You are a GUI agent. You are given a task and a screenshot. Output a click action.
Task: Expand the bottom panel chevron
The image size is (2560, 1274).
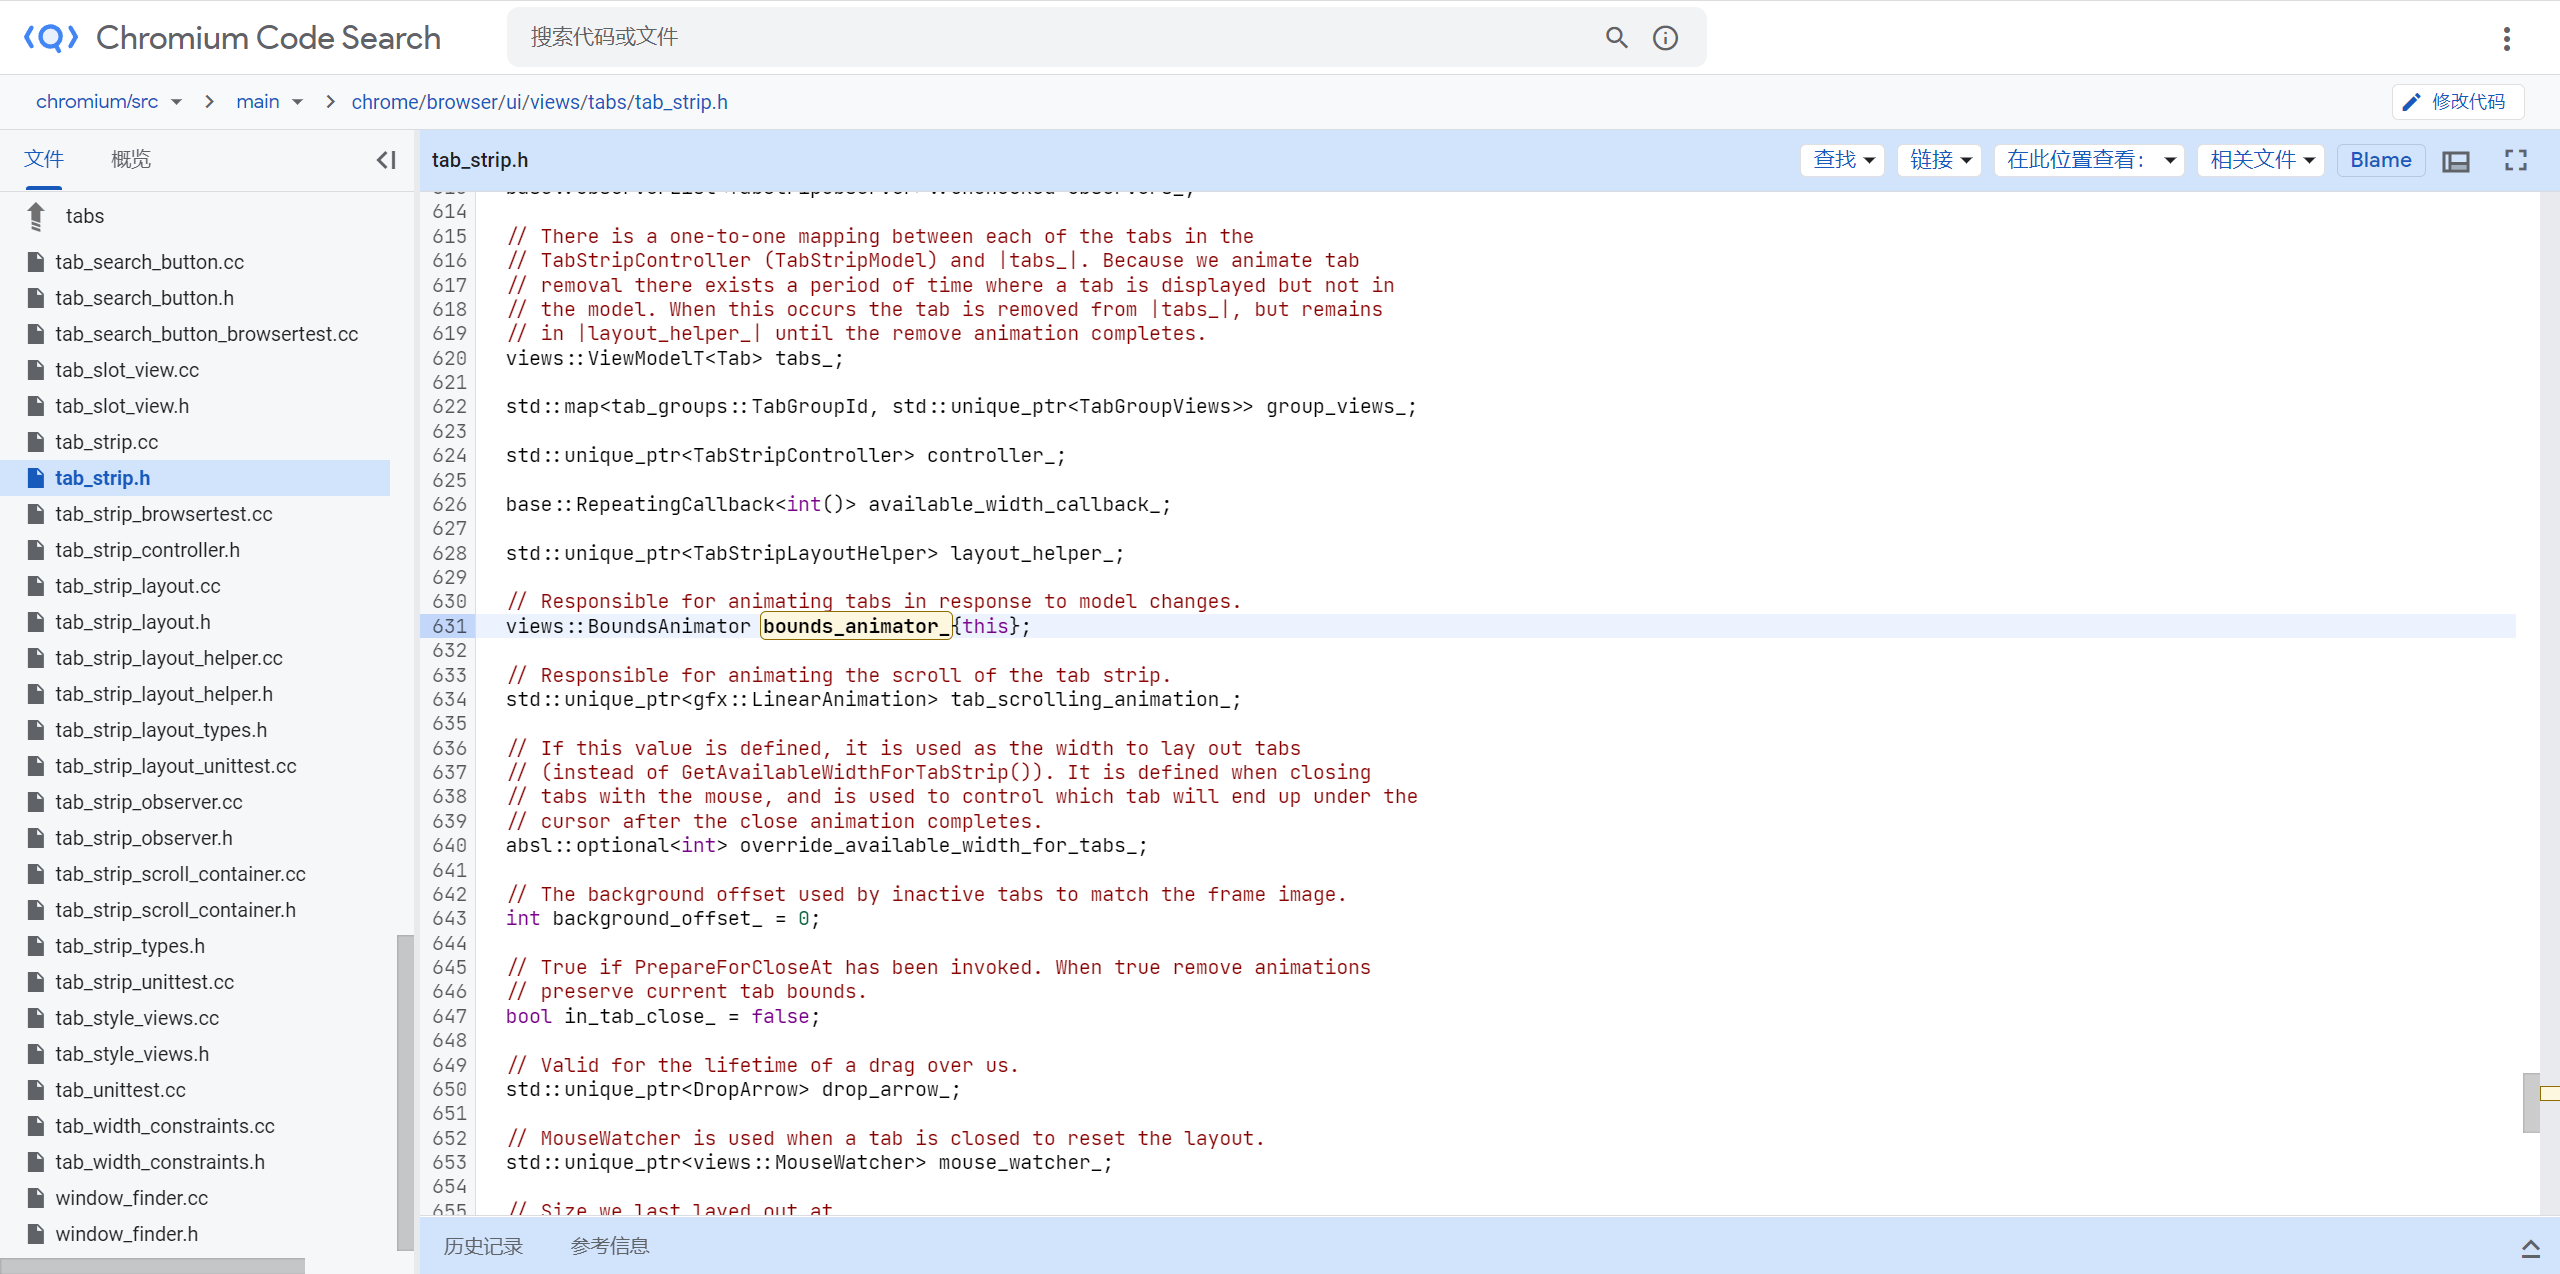[2530, 1247]
